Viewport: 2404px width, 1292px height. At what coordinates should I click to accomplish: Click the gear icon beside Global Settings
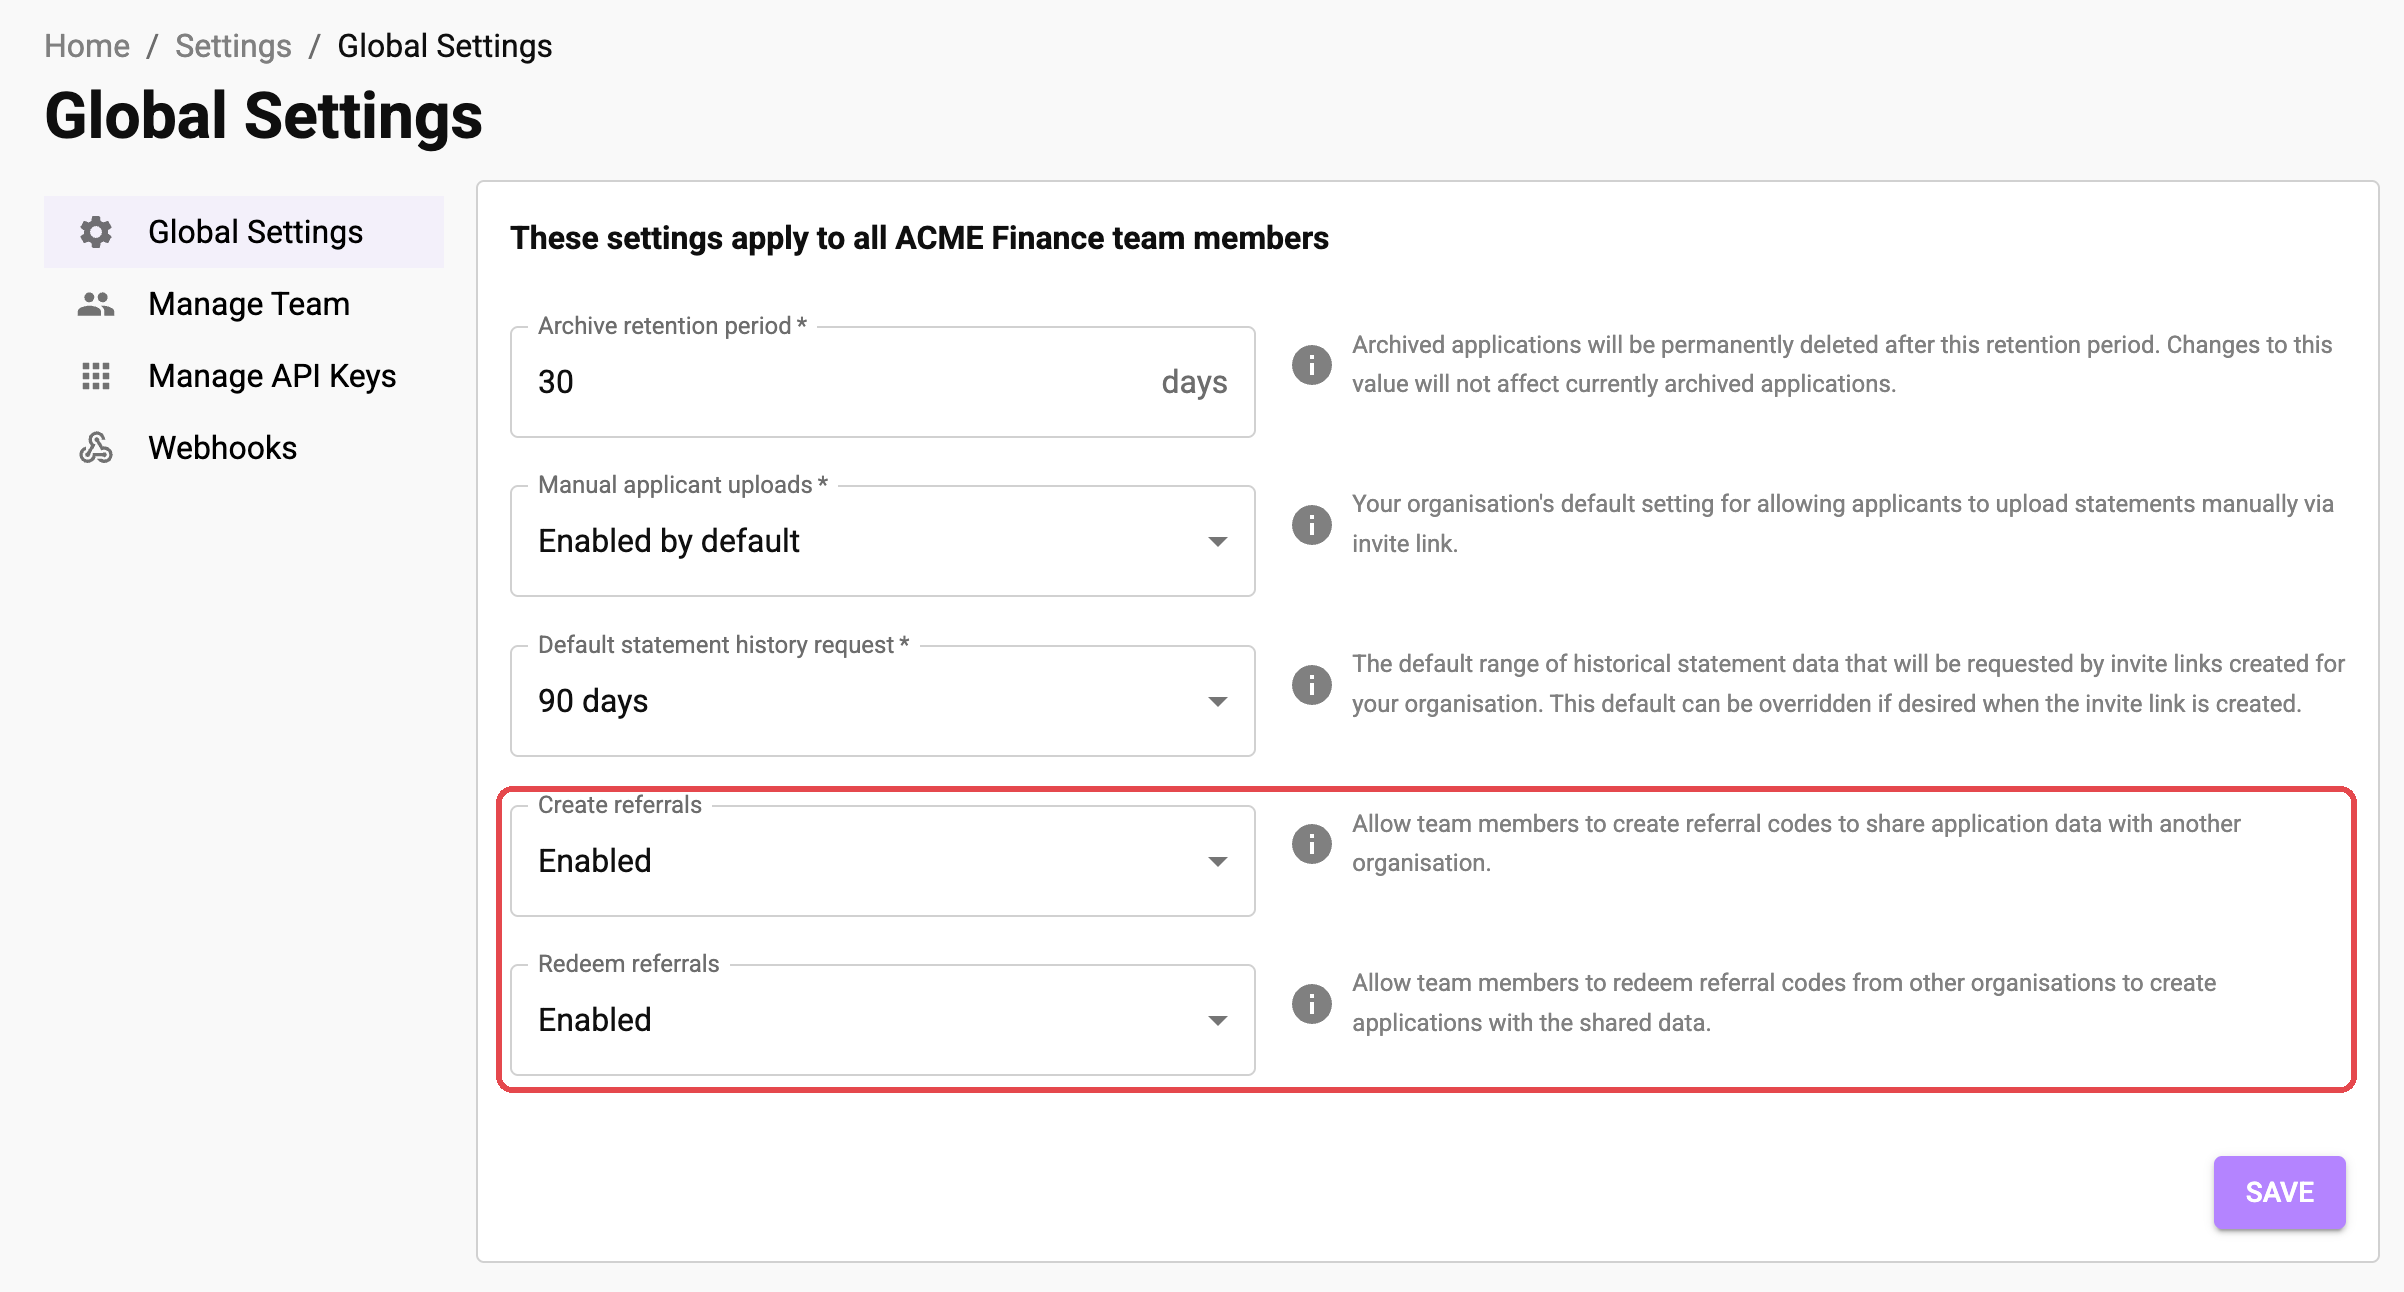[96, 232]
